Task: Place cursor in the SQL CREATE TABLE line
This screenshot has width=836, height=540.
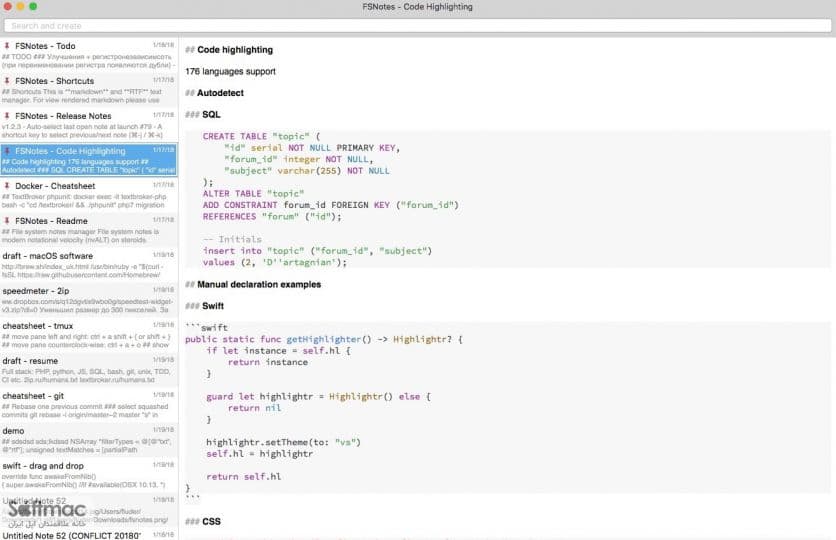Action: pos(261,136)
